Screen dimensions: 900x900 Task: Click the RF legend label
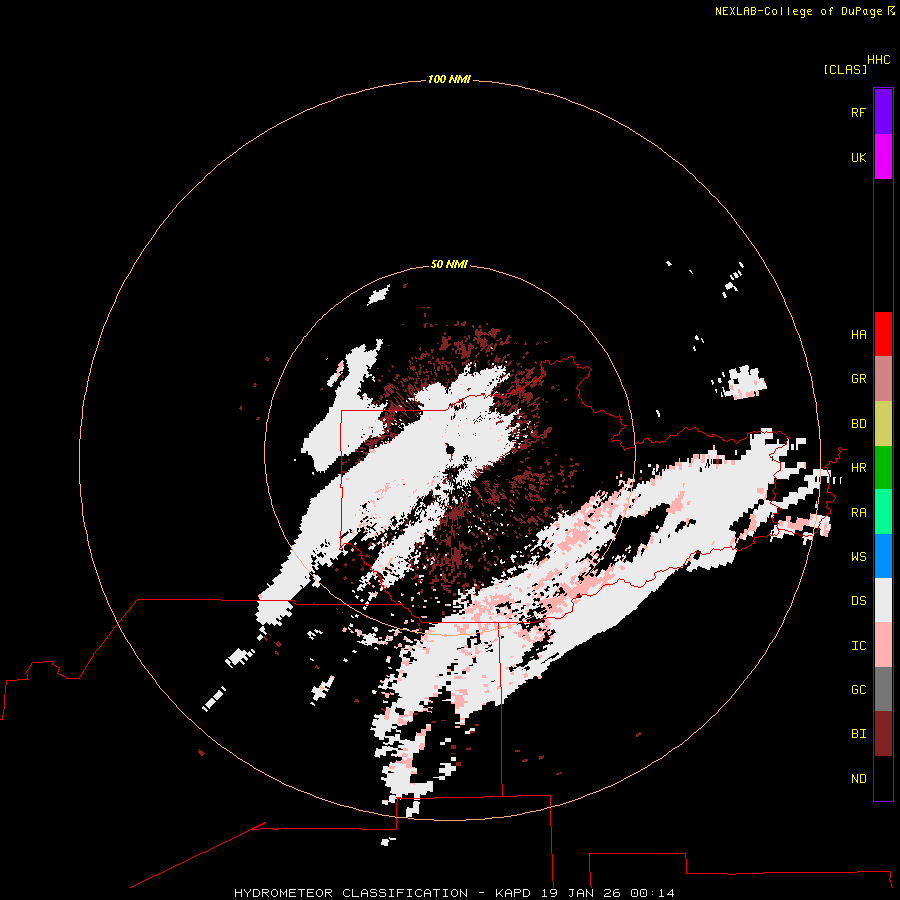tap(858, 112)
